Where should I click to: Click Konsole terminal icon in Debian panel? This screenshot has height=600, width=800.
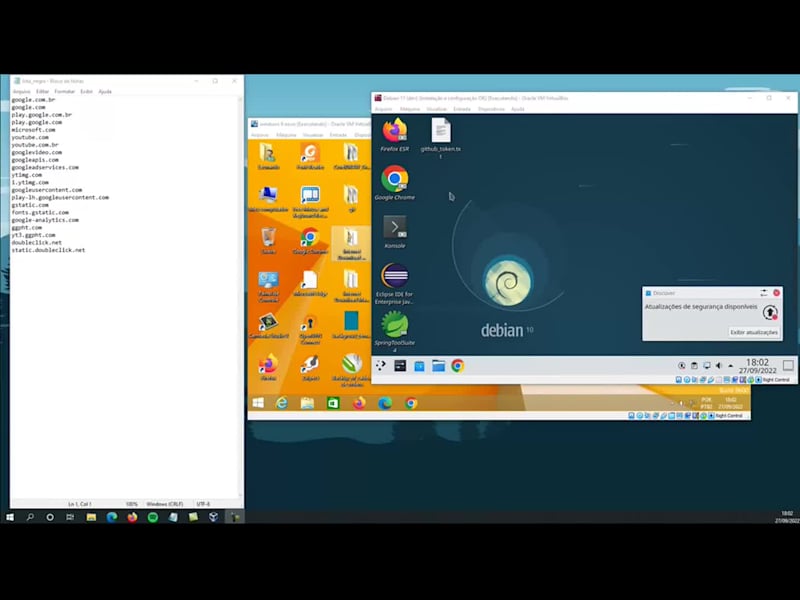pos(400,365)
